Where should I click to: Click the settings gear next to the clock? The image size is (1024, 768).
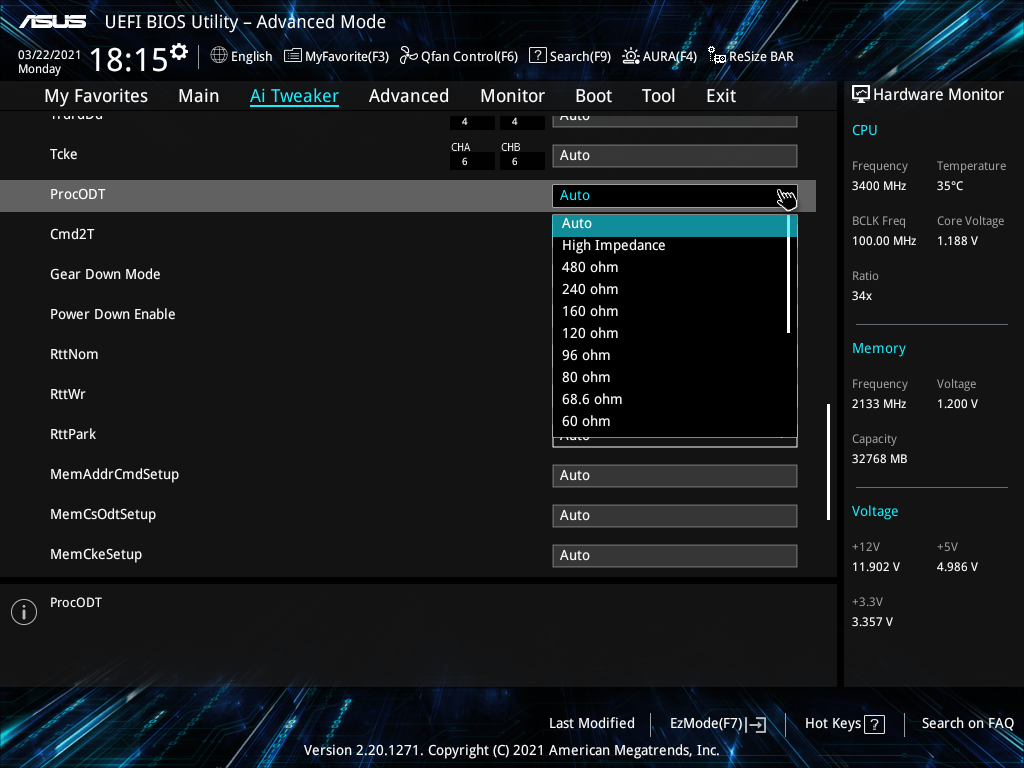point(179,52)
